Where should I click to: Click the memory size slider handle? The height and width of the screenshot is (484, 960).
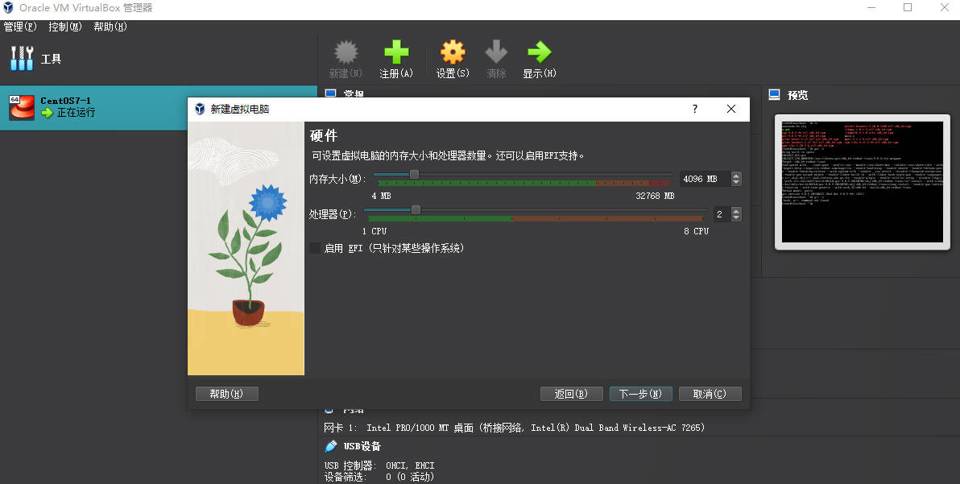point(414,175)
